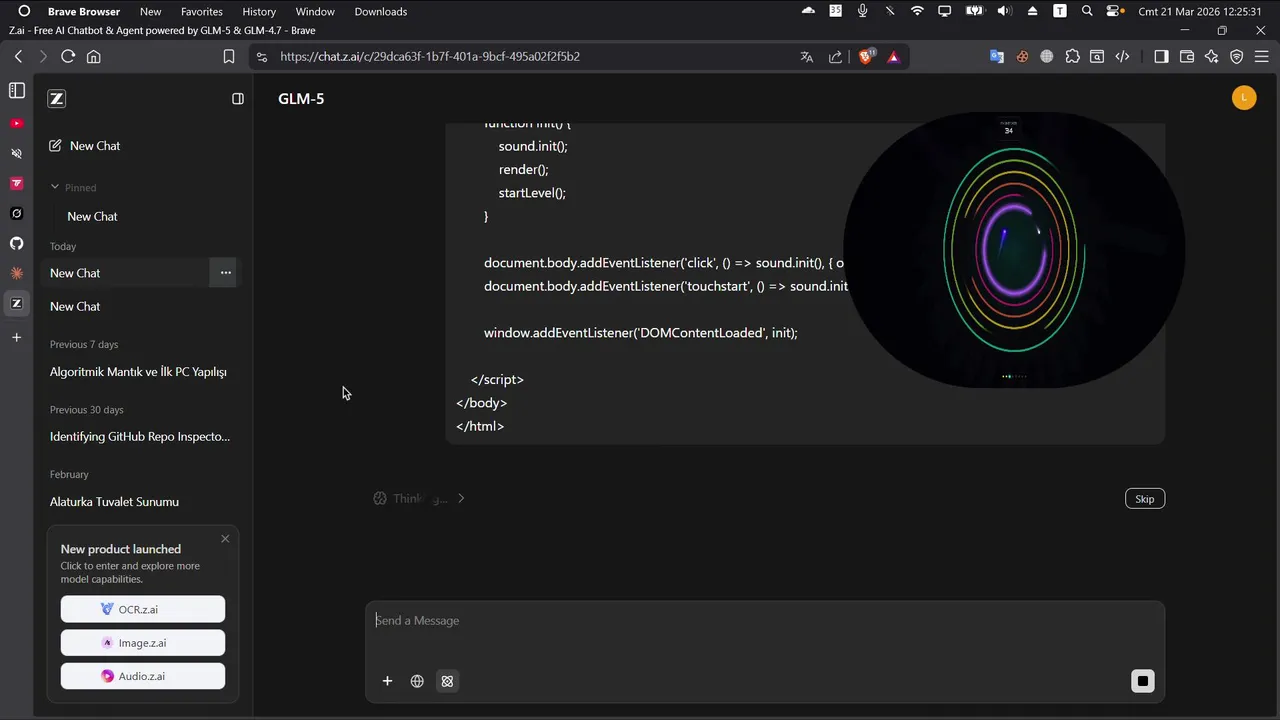Click the translate page icon
The width and height of the screenshot is (1280, 720).
click(807, 57)
